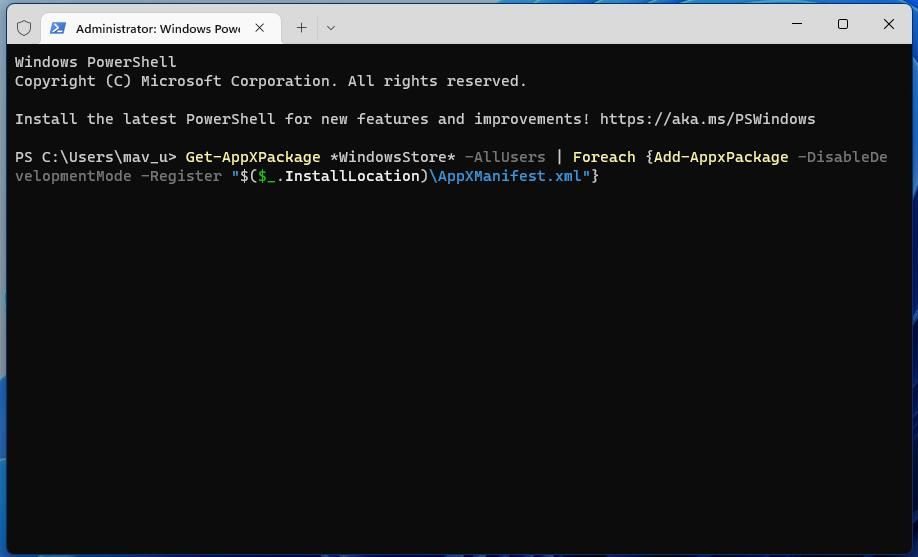Click the Copyright (C) Microsoft Corporation line
Image resolution: width=918 pixels, height=557 pixels.
[x=270, y=81]
